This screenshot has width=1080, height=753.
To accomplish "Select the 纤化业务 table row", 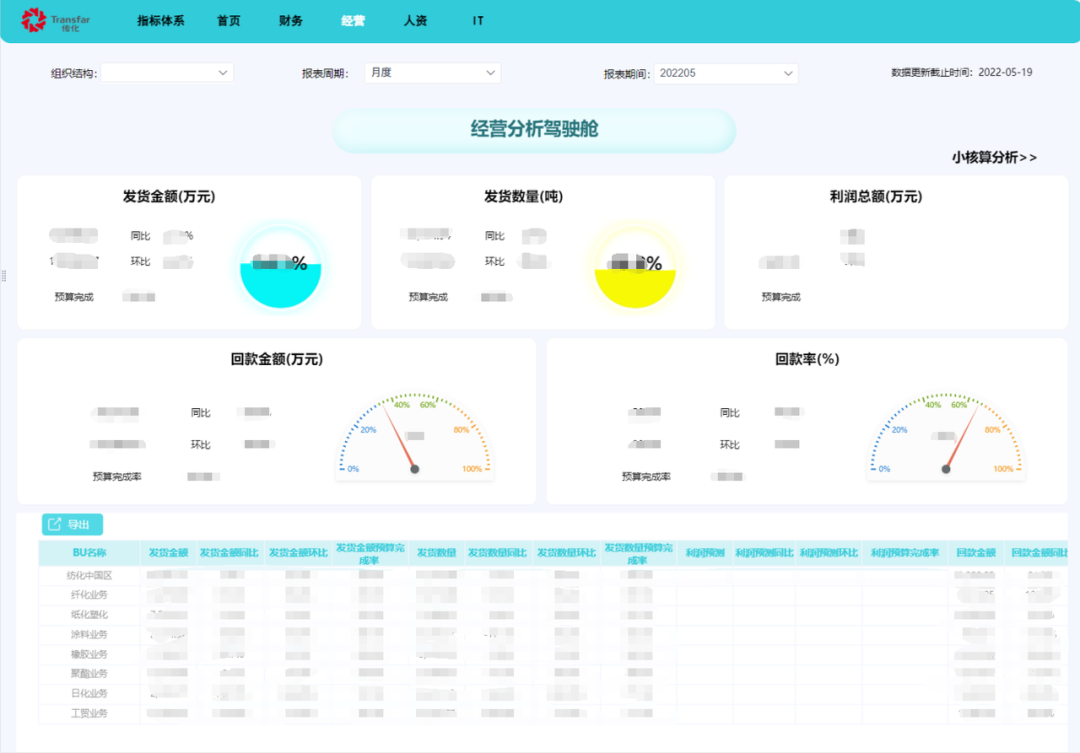I will (553, 595).
